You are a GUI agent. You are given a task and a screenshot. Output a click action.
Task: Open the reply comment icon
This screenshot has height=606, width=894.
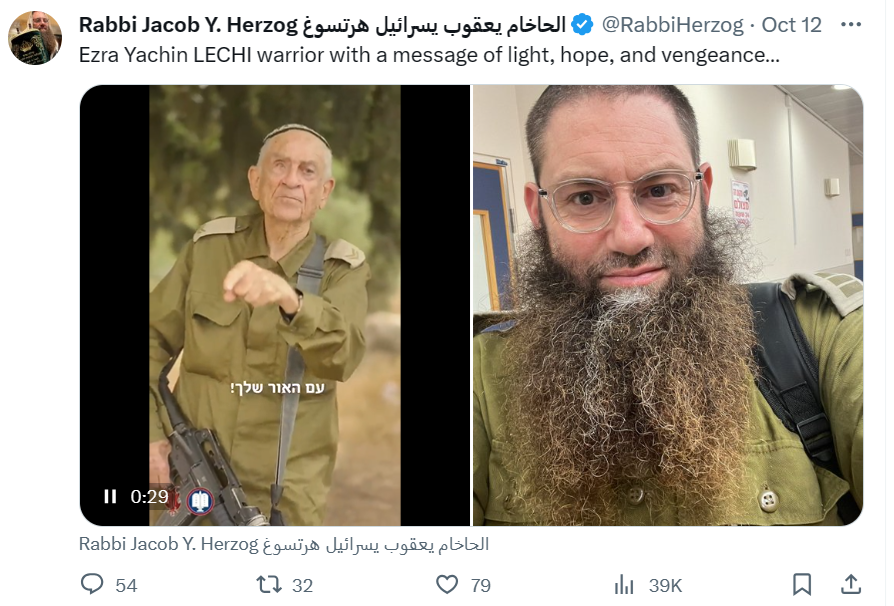pos(92,584)
